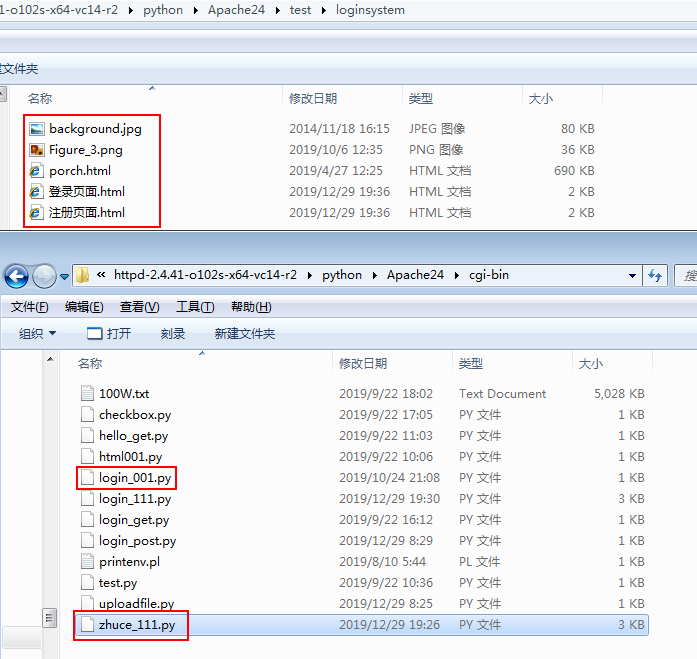Click the 5,028 KB size cell
Viewport: 697px width, 659px height.
click(619, 394)
